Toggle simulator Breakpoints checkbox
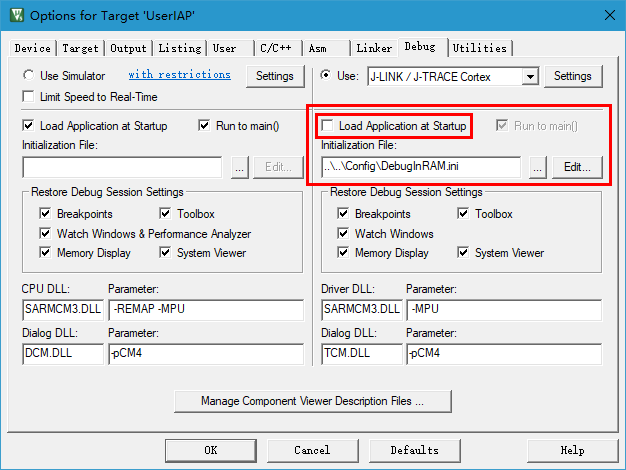 click(45, 213)
